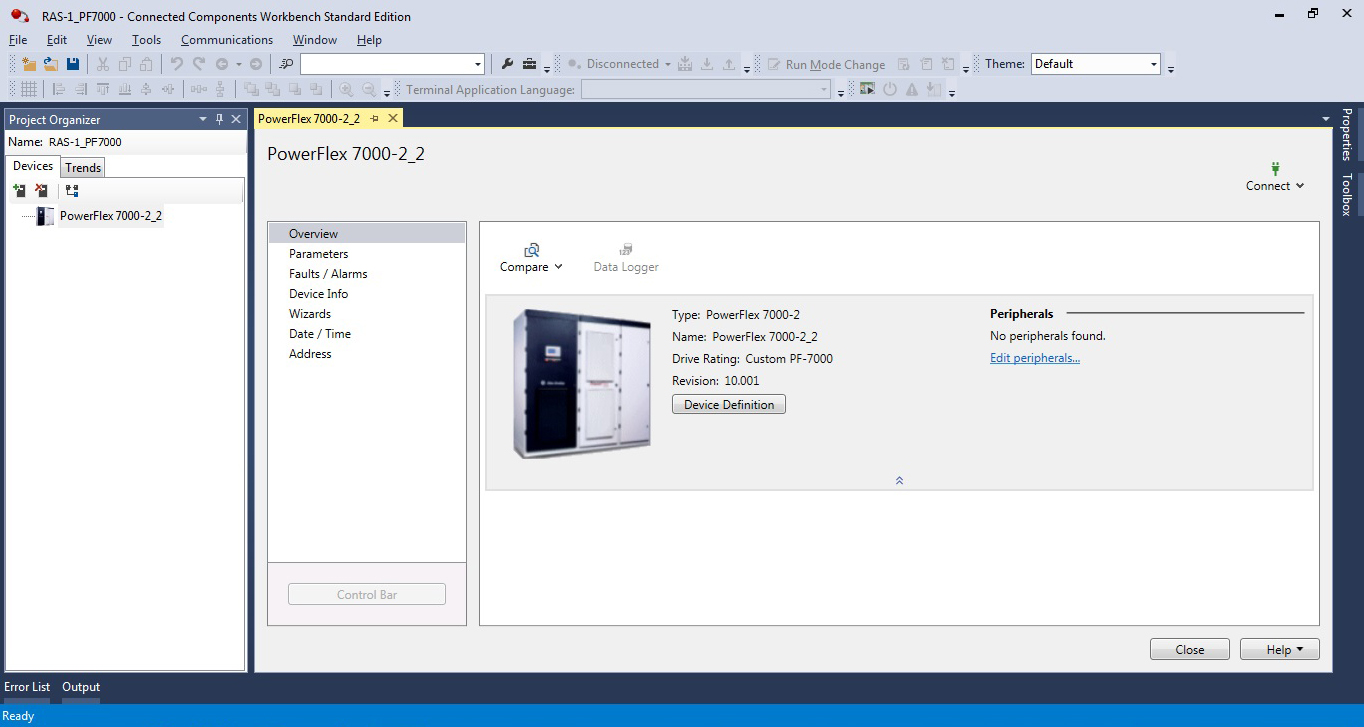The width and height of the screenshot is (1364, 727).
Task: Open the File menu
Action: pos(18,40)
